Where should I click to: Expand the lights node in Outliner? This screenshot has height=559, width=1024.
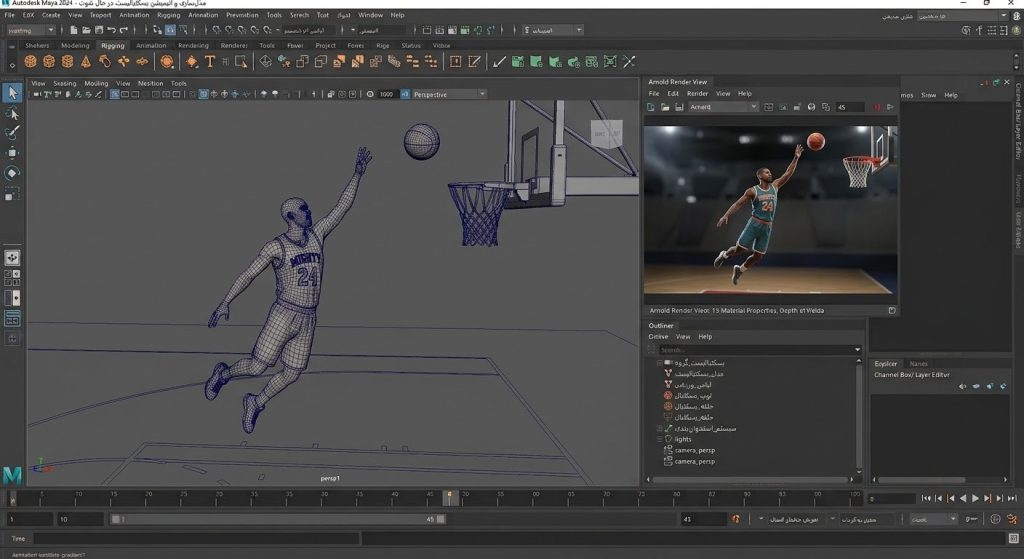pyautogui.click(x=659, y=439)
